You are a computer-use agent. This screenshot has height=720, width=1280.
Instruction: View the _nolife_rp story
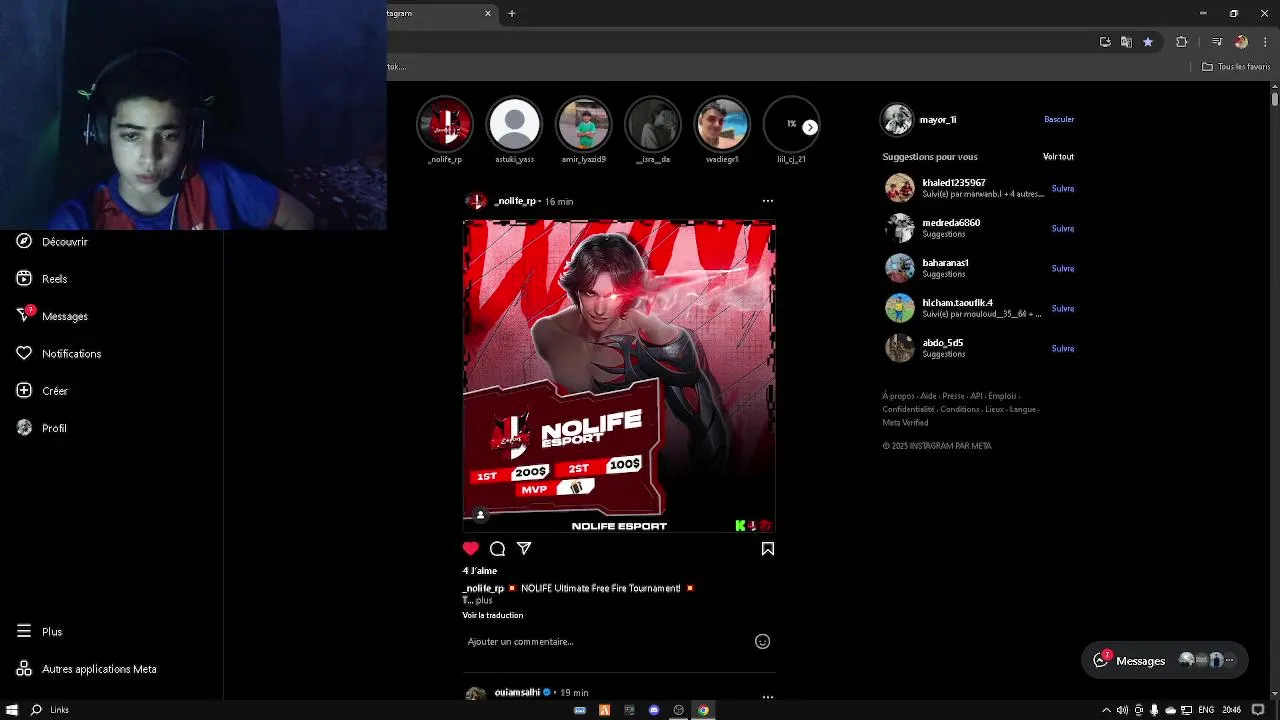[445, 125]
